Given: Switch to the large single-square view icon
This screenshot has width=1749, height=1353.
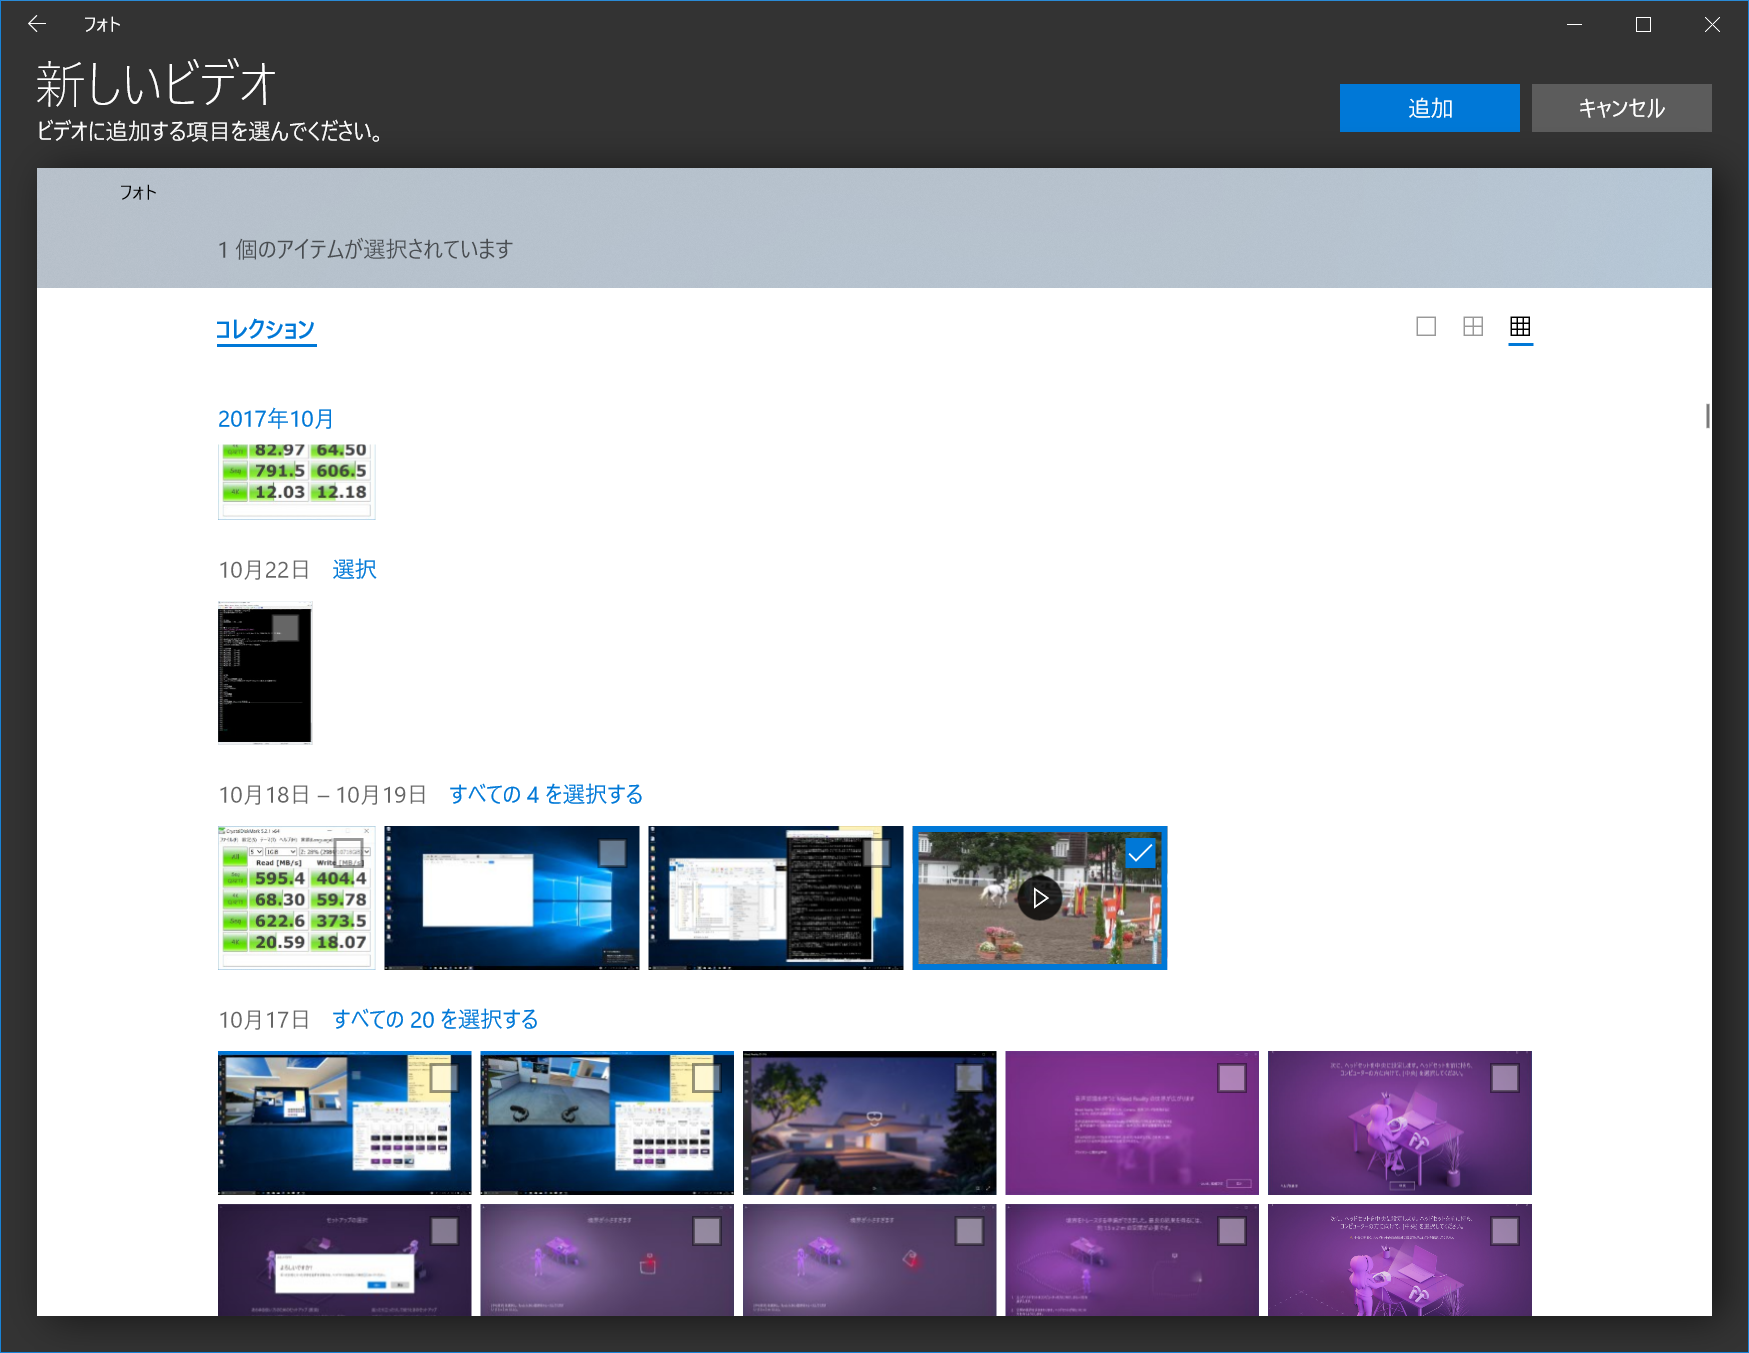Looking at the screenshot, I should coord(1426,326).
